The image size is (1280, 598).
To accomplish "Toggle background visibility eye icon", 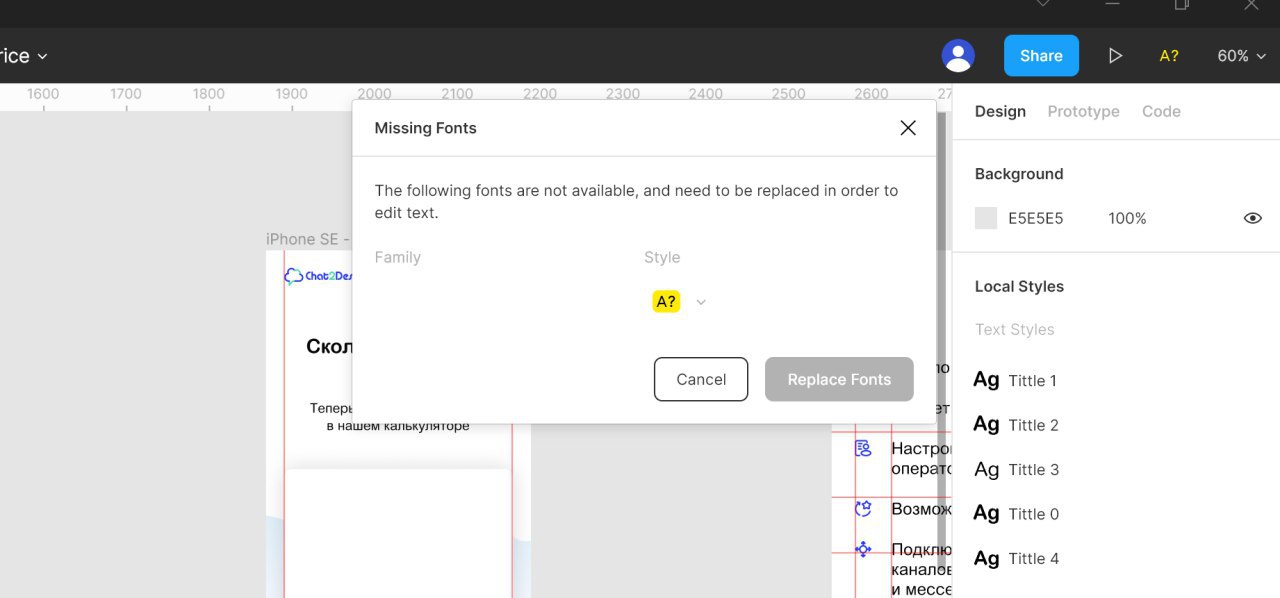I will coord(1252,218).
